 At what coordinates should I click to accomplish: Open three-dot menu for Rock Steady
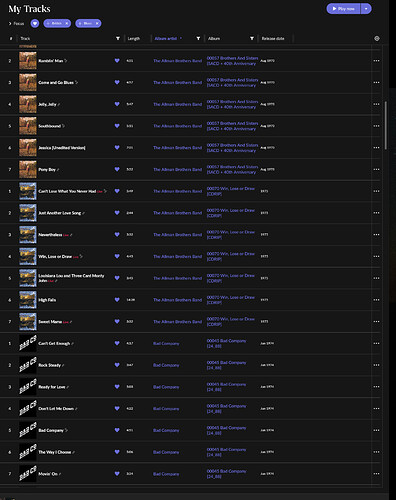tap(376, 365)
